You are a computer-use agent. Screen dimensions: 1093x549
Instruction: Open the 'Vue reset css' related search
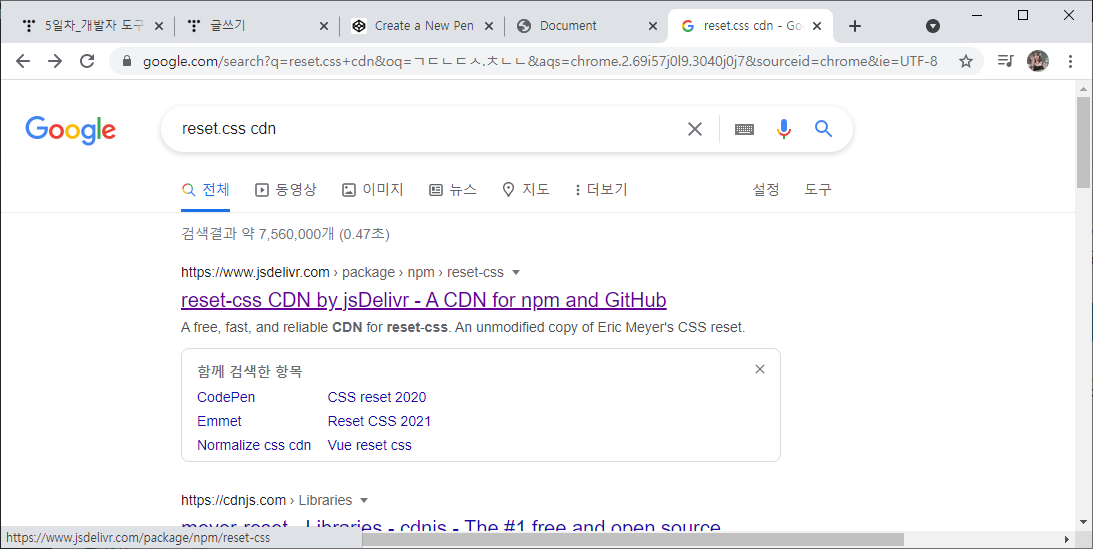click(x=369, y=445)
